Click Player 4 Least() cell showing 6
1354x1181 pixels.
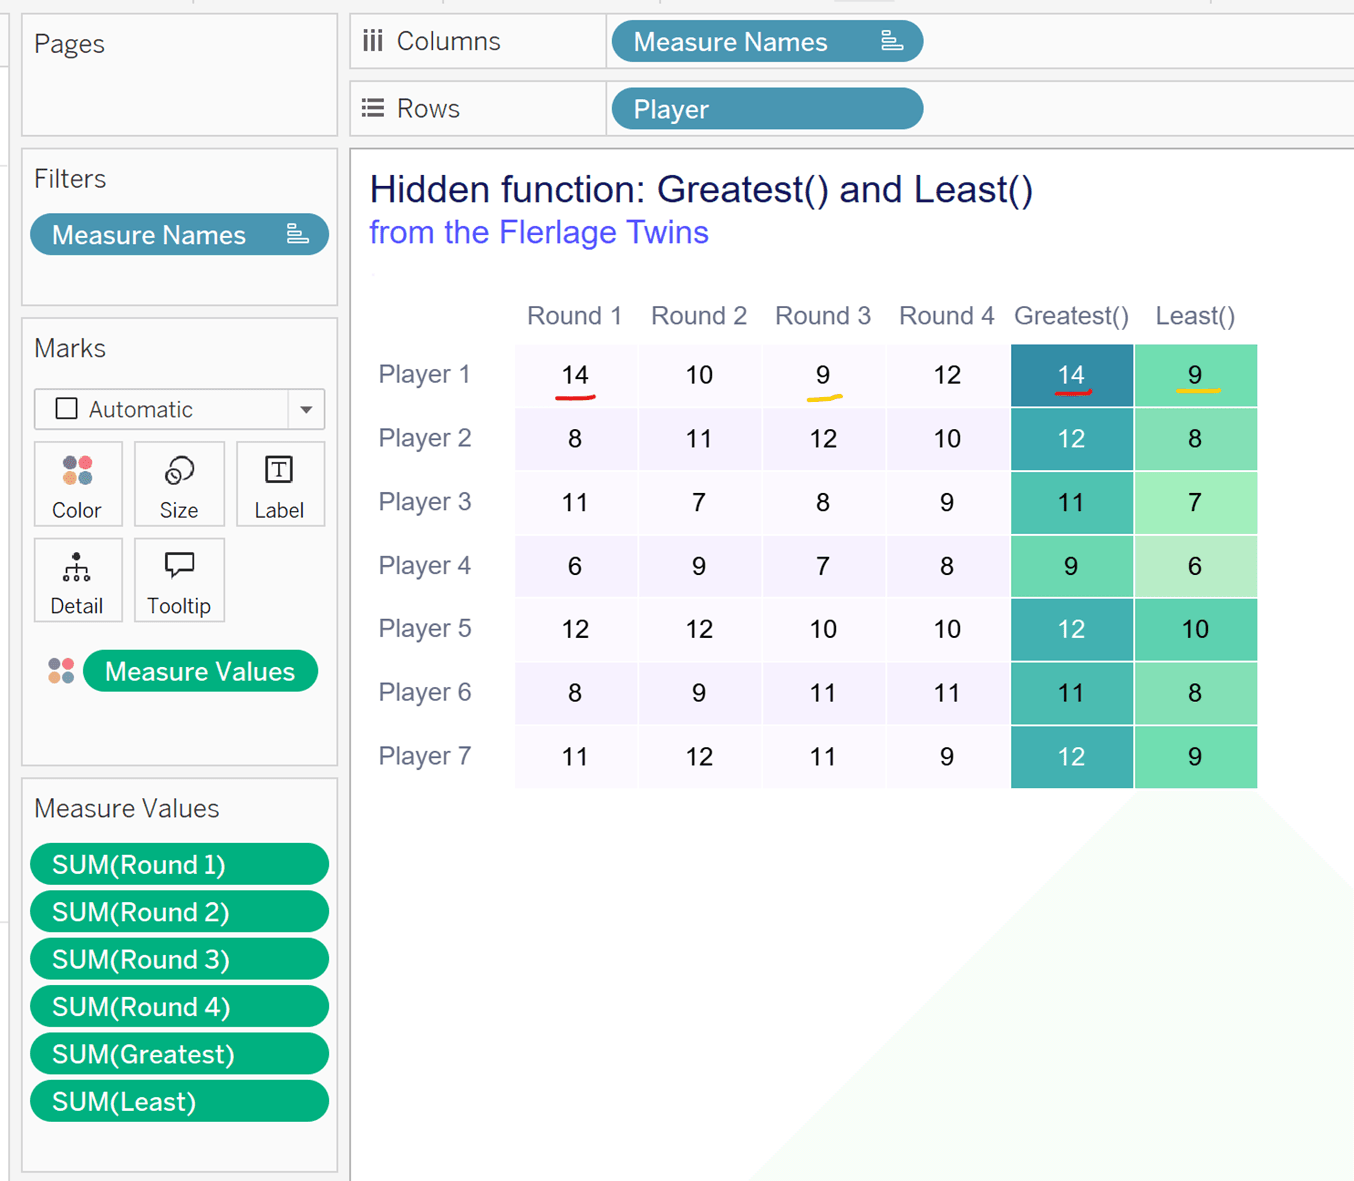click(x=1195, y=566)
